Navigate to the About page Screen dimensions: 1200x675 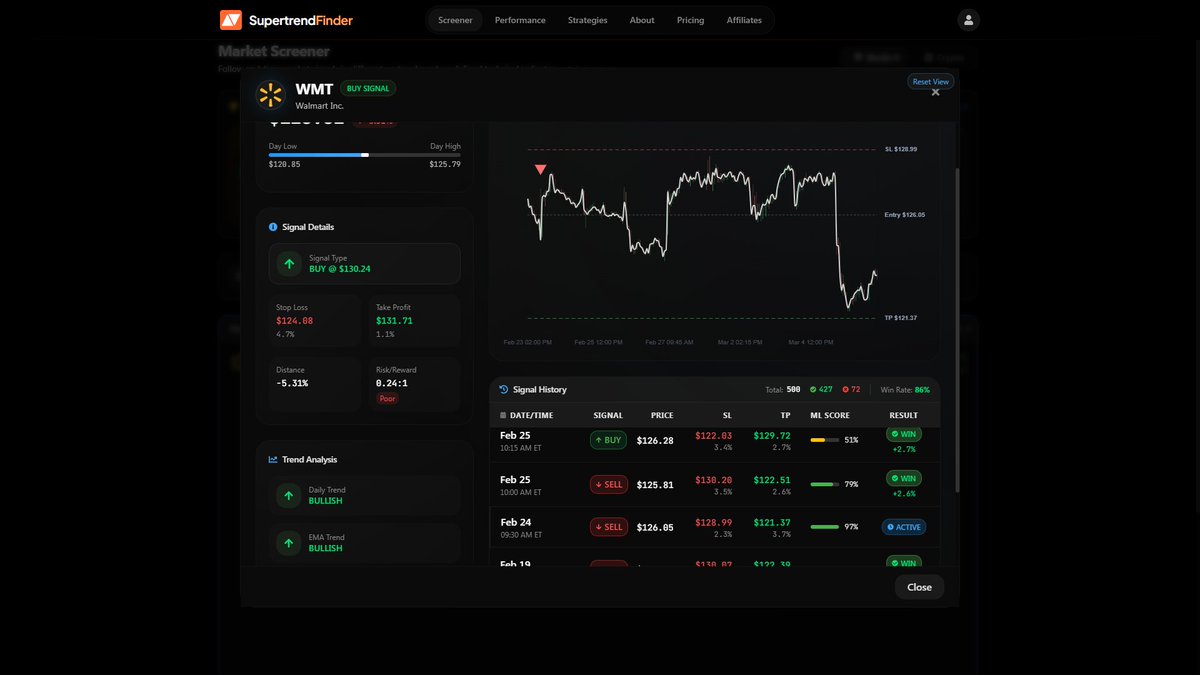[642, 20]
